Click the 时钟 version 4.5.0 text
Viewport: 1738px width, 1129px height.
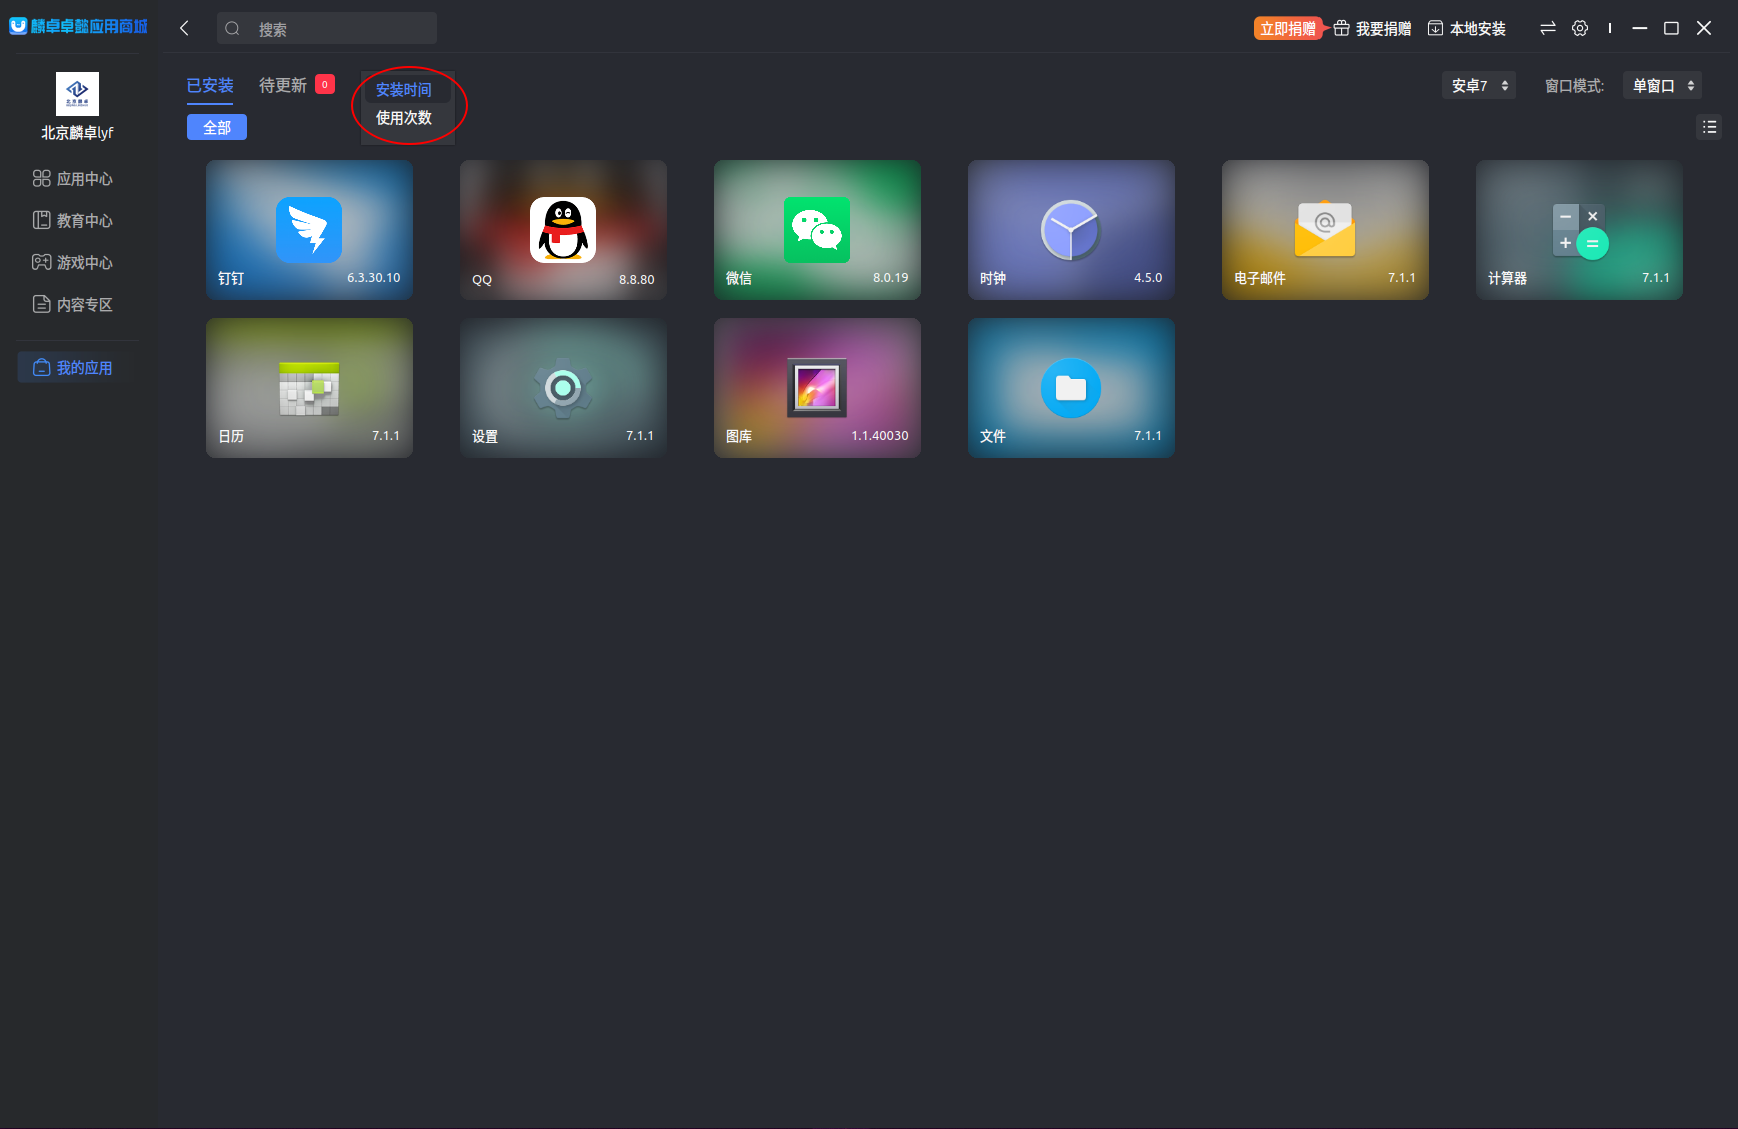pyautogui.click(x=1148, y=278)
